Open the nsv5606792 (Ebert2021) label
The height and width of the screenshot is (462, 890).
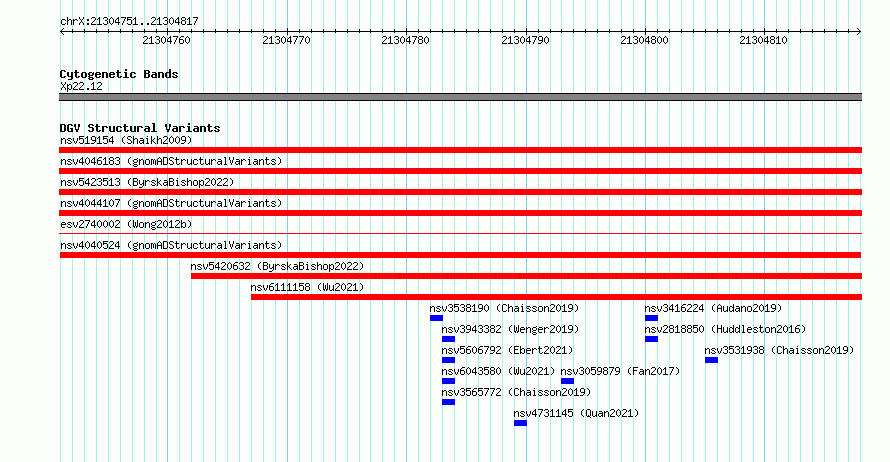(x=507, y=350)
